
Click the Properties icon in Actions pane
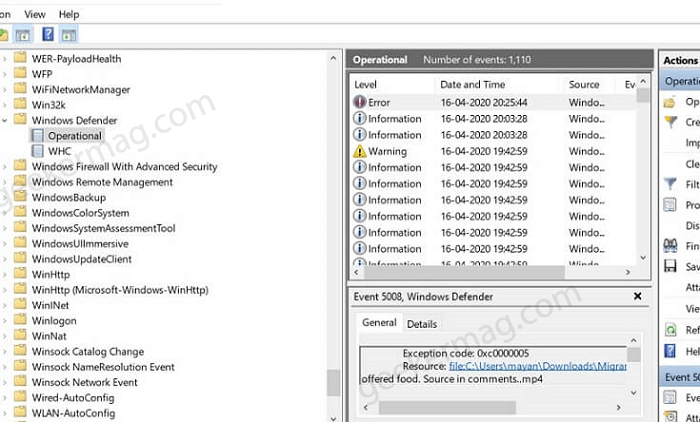point(670,205)
